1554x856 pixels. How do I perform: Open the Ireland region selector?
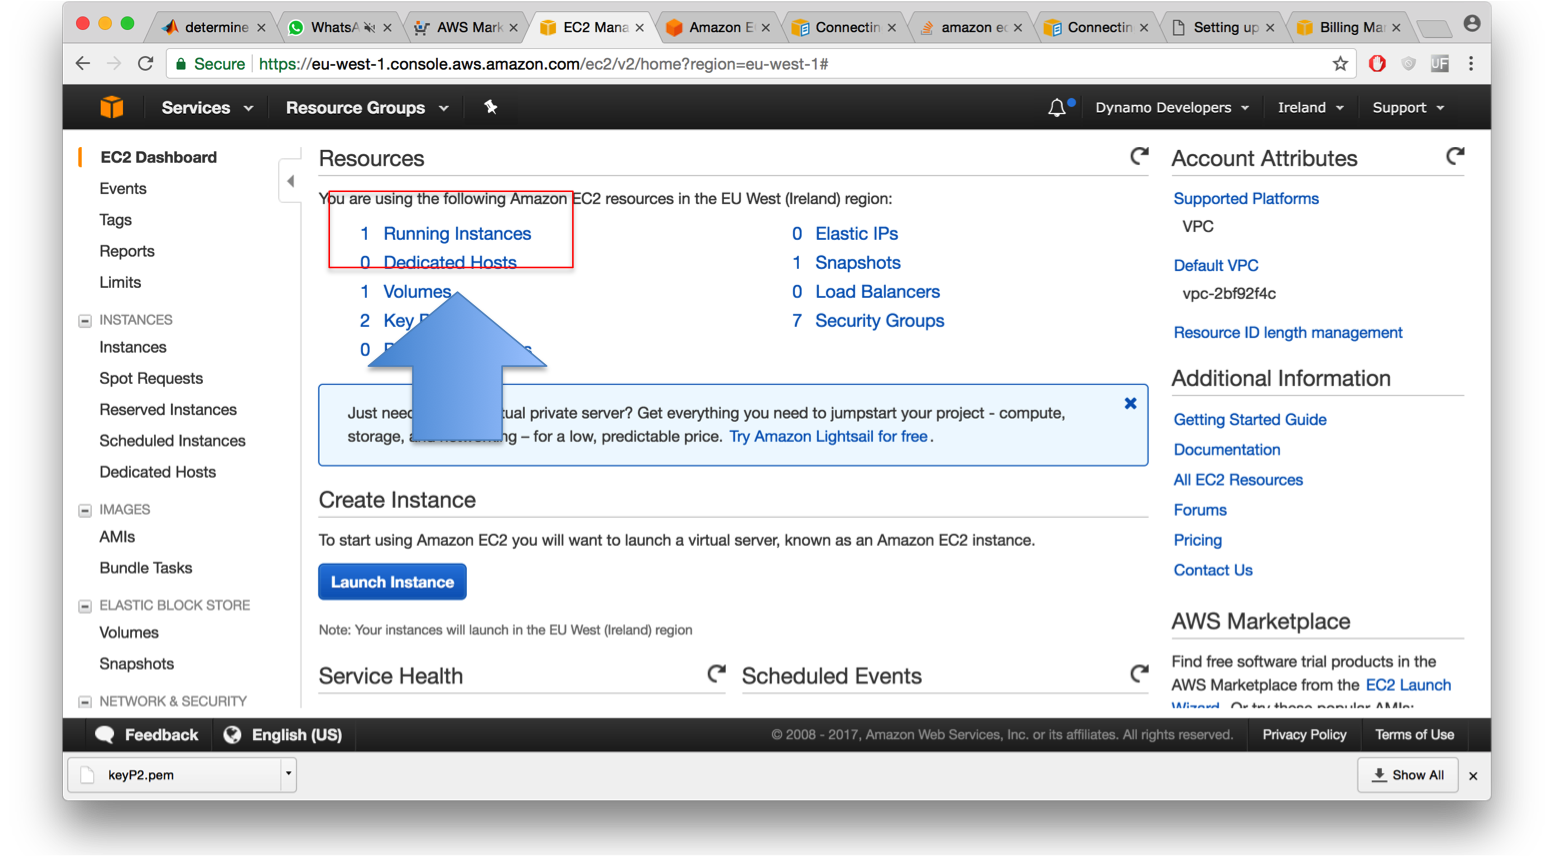(1310, 107)
